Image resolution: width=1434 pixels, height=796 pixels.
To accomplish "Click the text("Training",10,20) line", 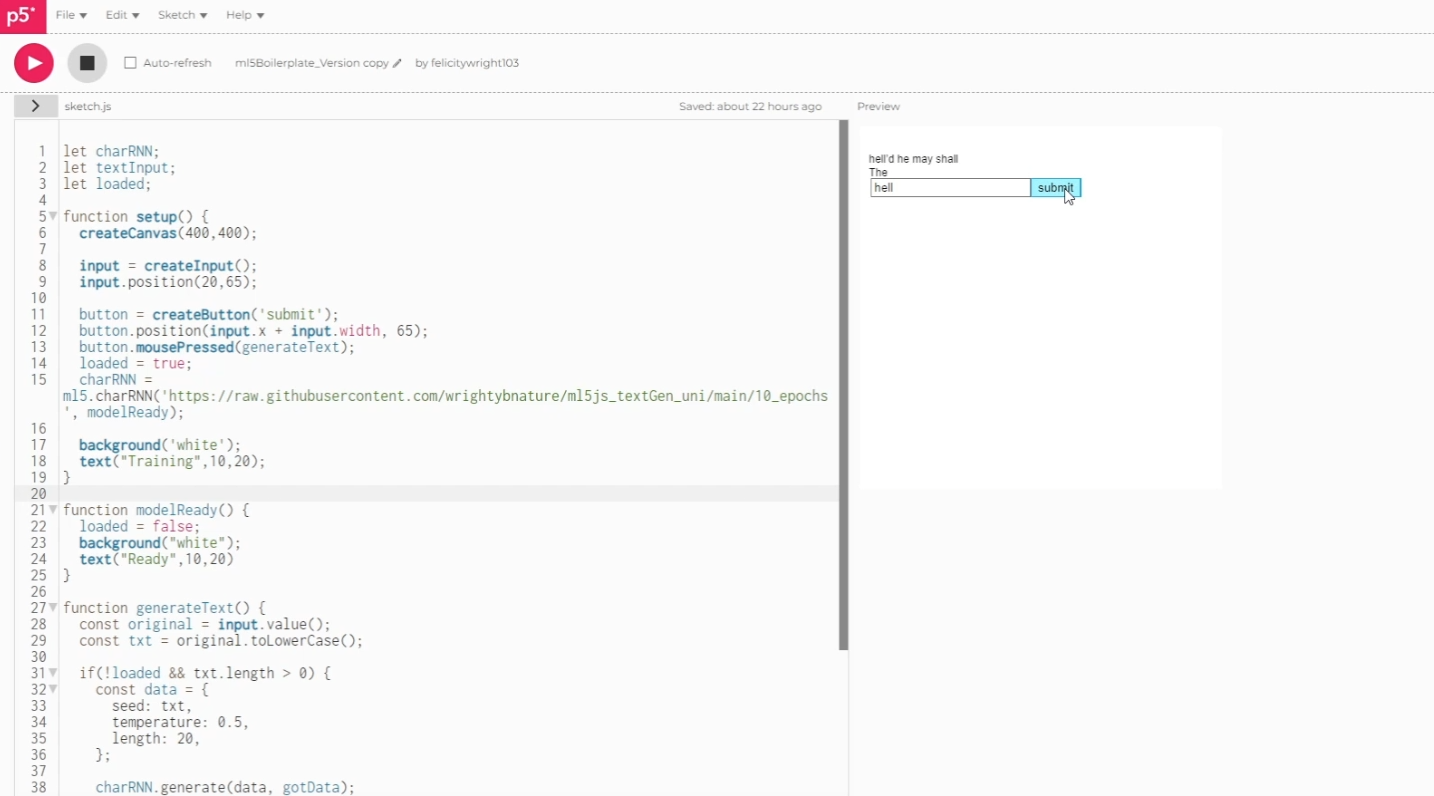I will coord(172,461).
